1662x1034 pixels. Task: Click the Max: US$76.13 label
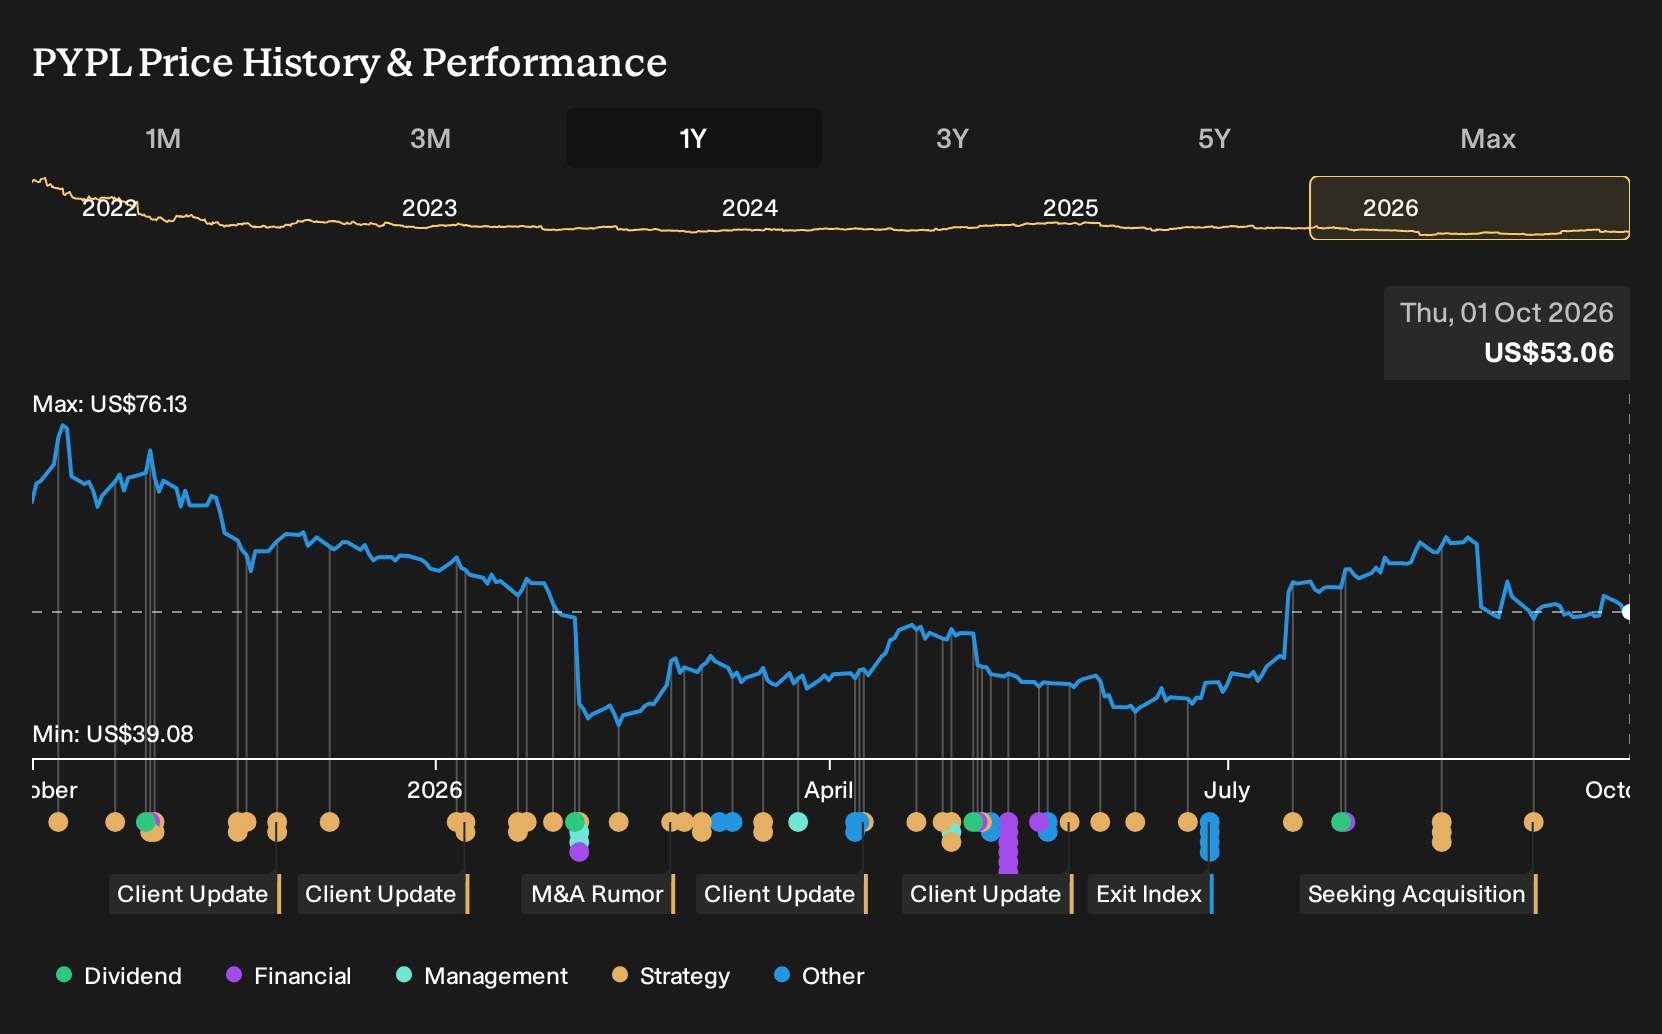110,404
